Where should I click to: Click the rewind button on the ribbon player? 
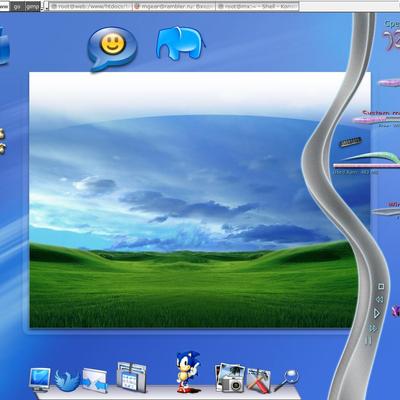[379, 299]
